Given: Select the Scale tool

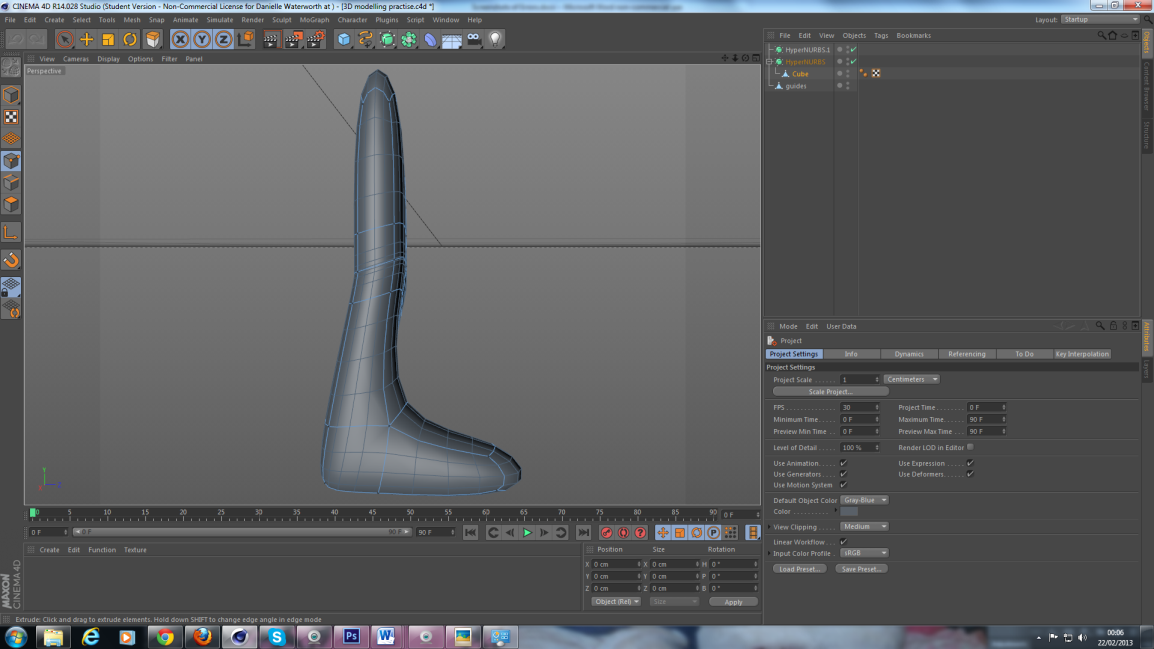Looking at the screenshot, I should pos(107,38).
